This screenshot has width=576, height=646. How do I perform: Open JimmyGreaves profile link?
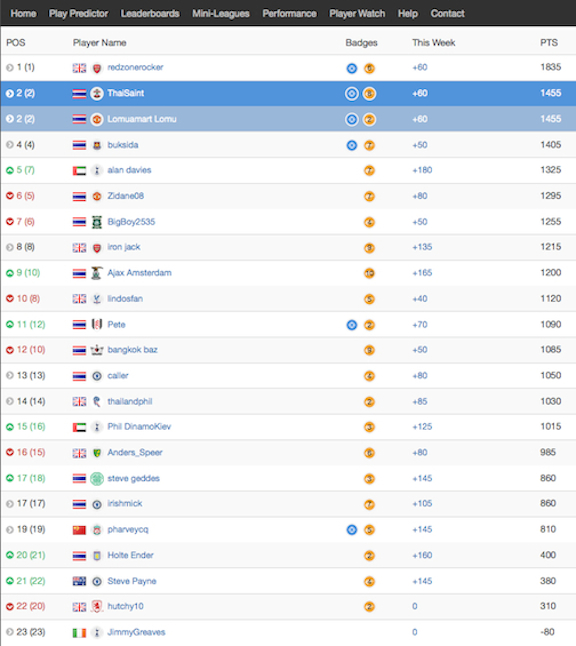(136, 632)
